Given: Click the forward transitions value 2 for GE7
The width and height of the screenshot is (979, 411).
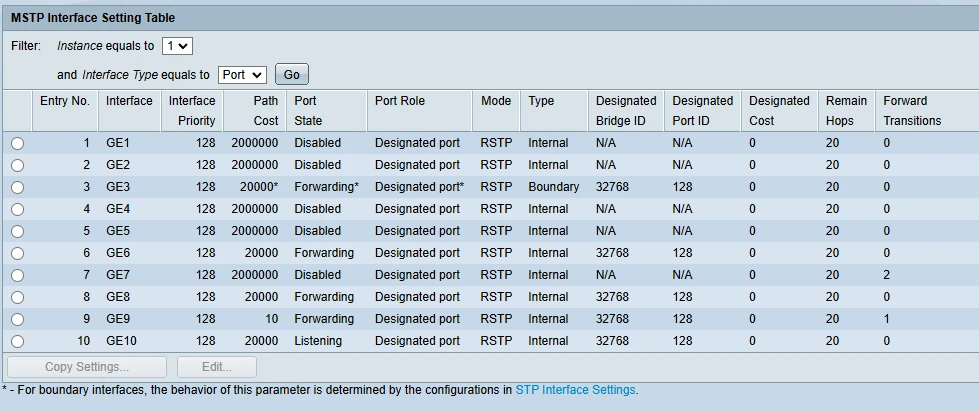Looking at the screenshot, I should pos(887,275).
